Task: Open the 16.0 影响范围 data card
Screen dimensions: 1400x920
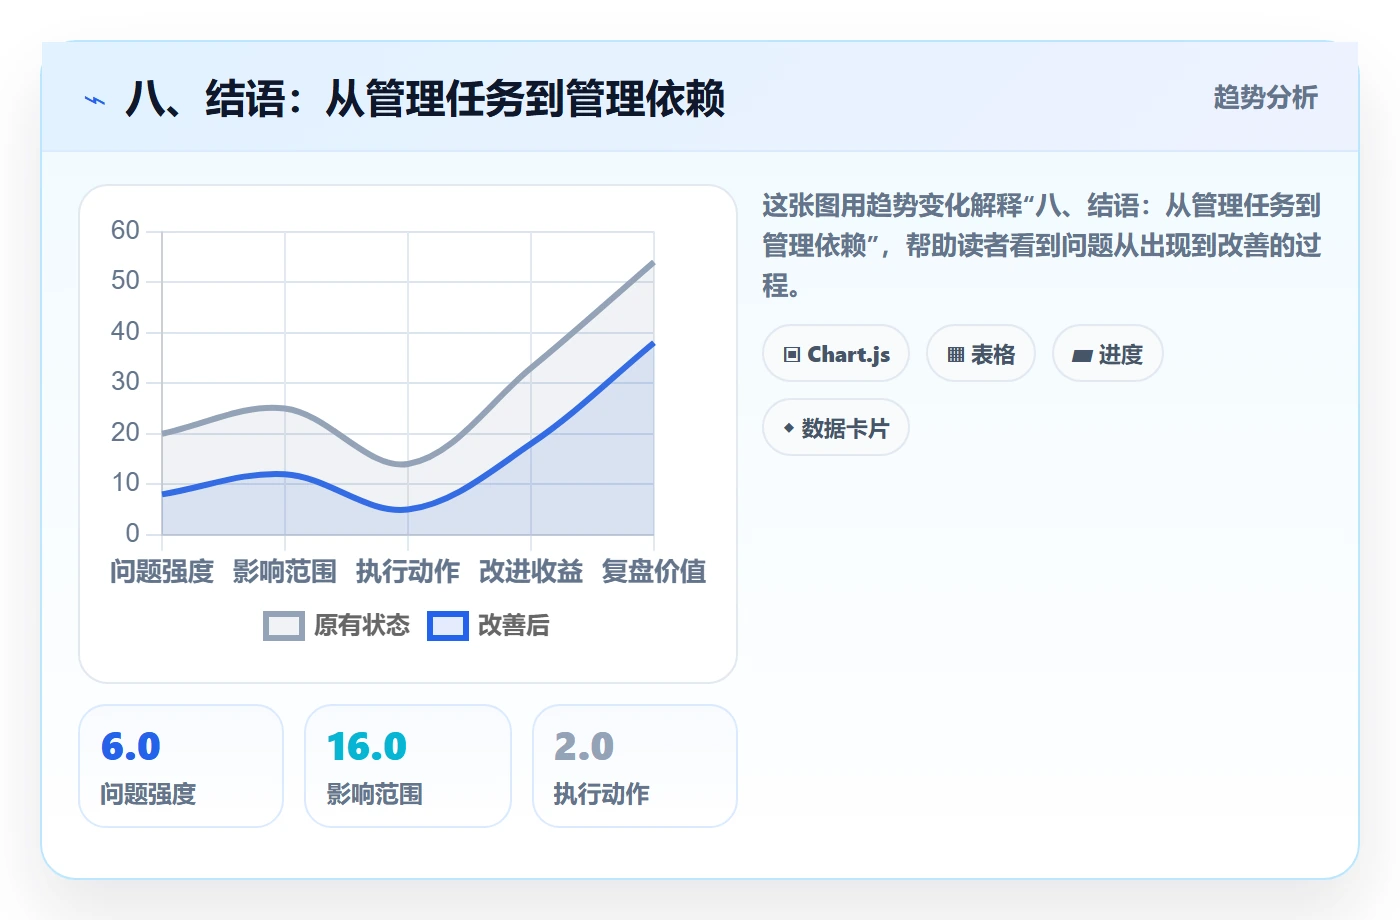Action: click(x=408, y=766)
